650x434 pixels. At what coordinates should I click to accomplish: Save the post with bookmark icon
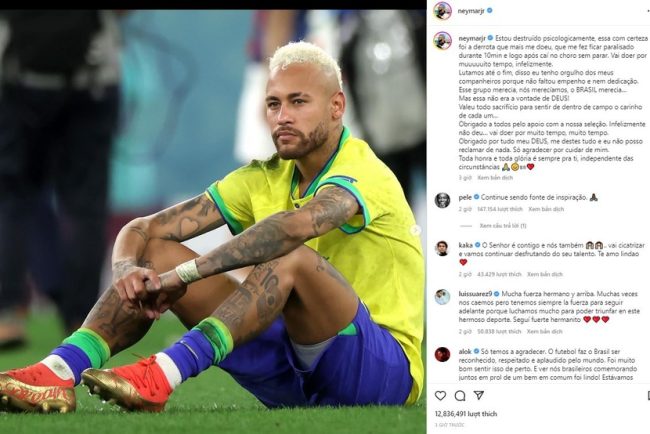click(648, 395)
